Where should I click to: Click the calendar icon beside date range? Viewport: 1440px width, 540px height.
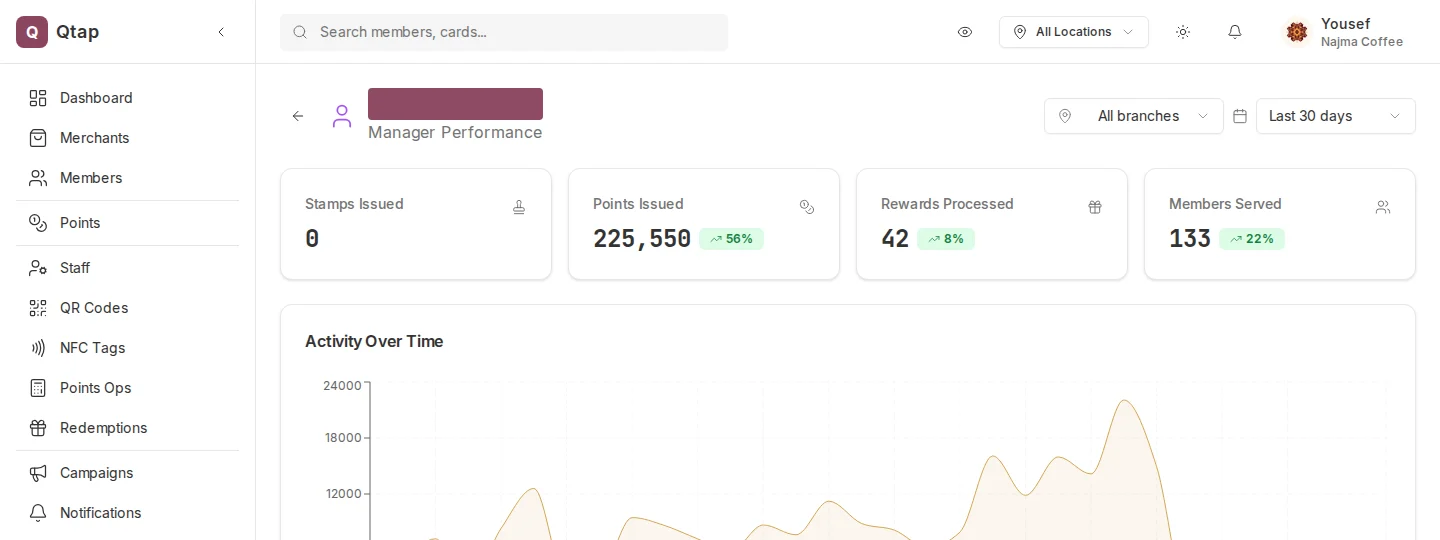coord(1240,116)
